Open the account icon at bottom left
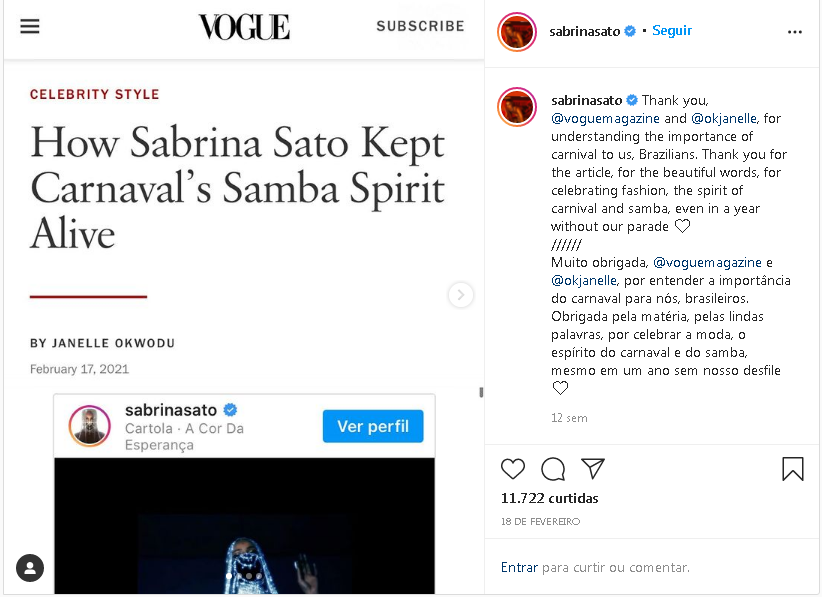This screenshot has width=822, height=597. point(30,568)
